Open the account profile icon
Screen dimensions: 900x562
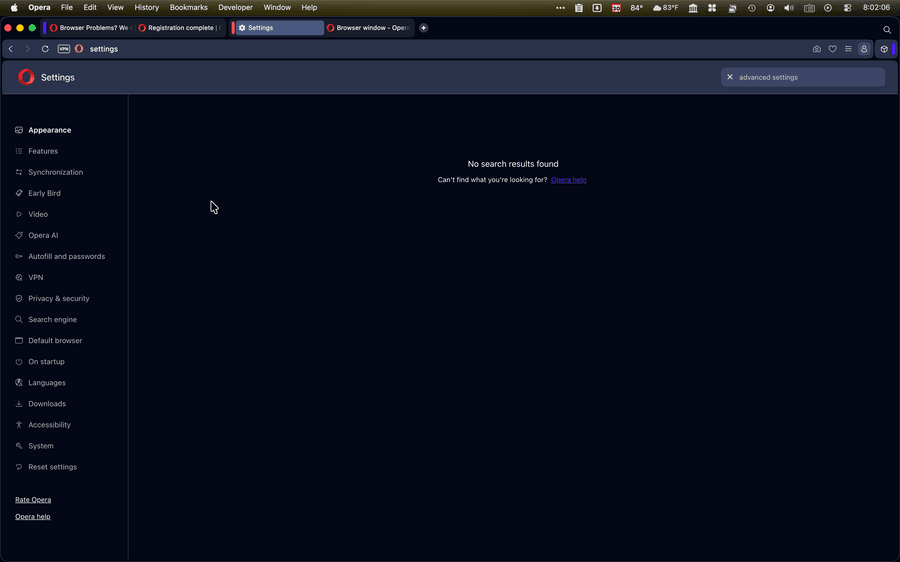pyautogui.click(x=864, y=49)
